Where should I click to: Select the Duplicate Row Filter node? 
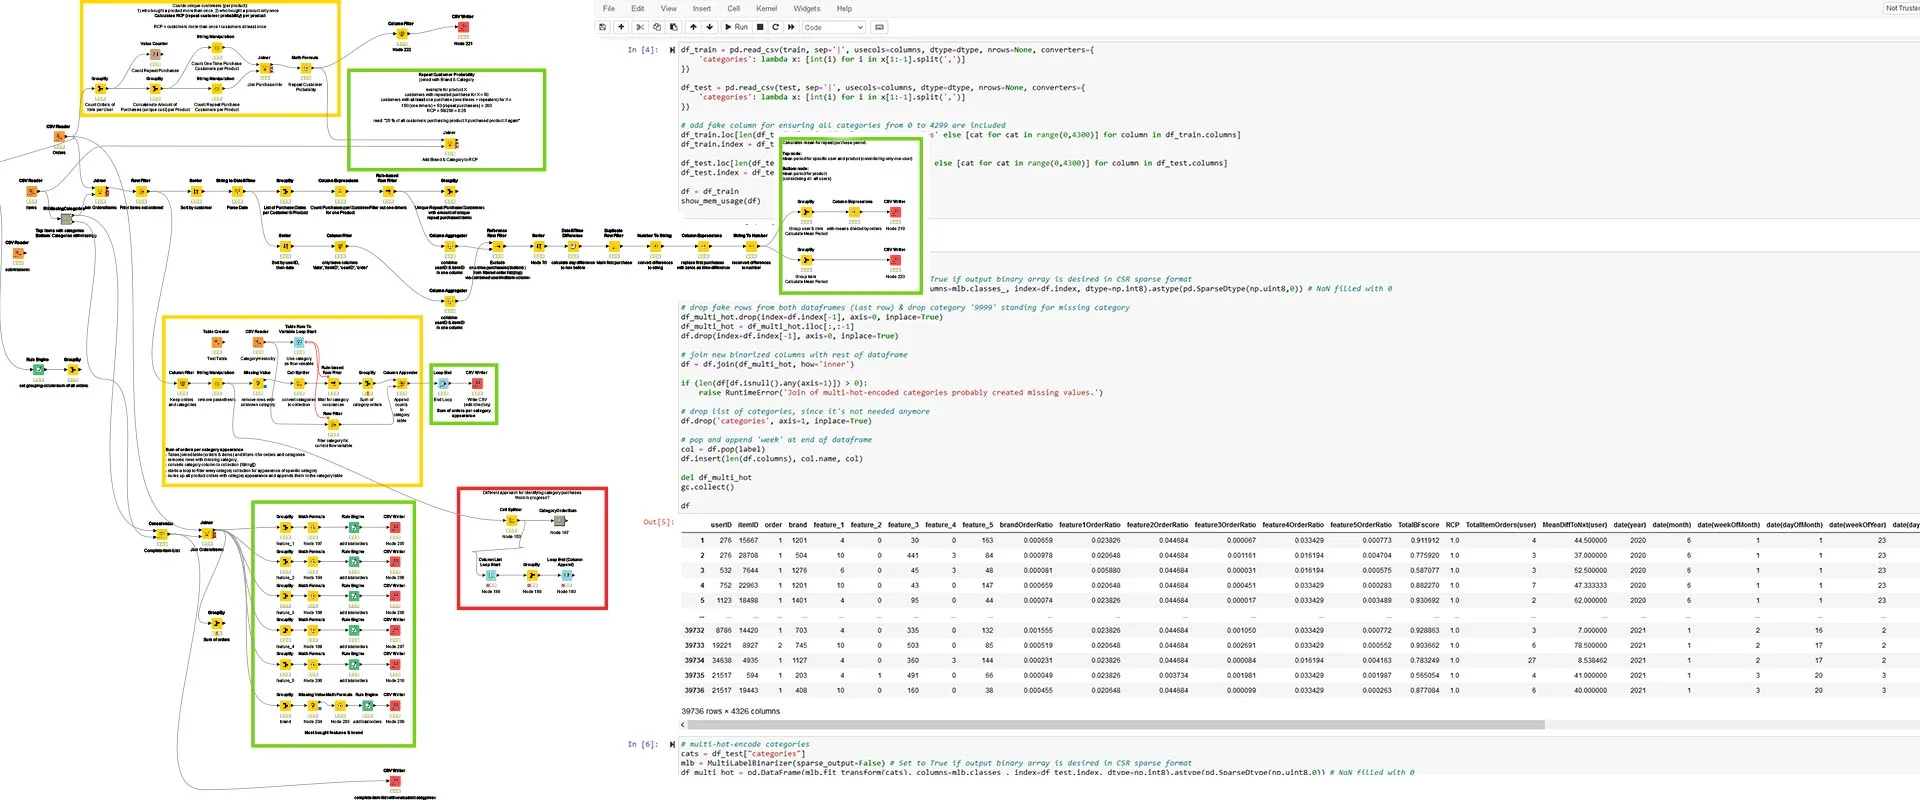(614, 245)
